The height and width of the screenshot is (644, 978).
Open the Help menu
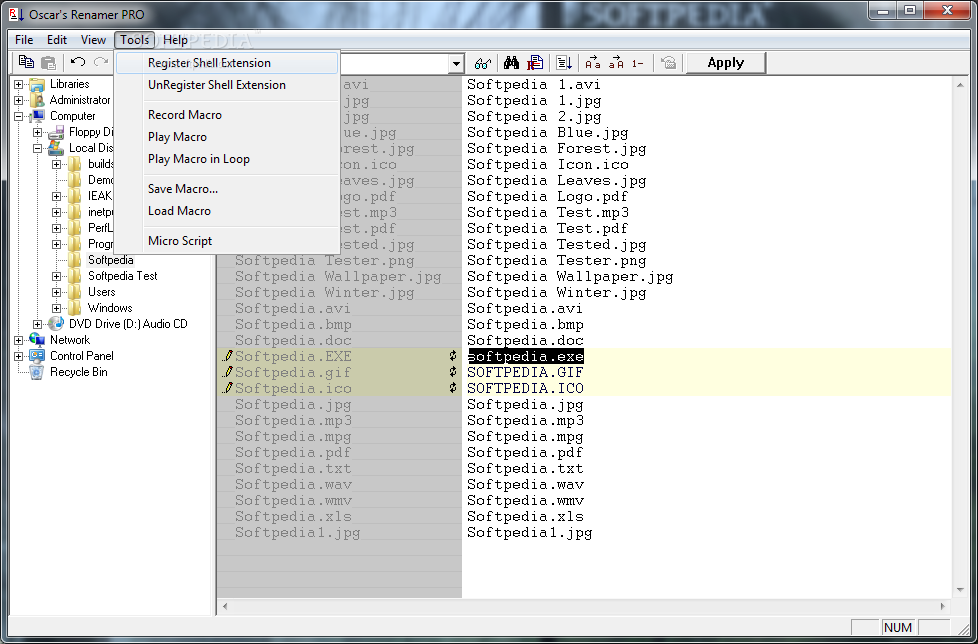175,40
